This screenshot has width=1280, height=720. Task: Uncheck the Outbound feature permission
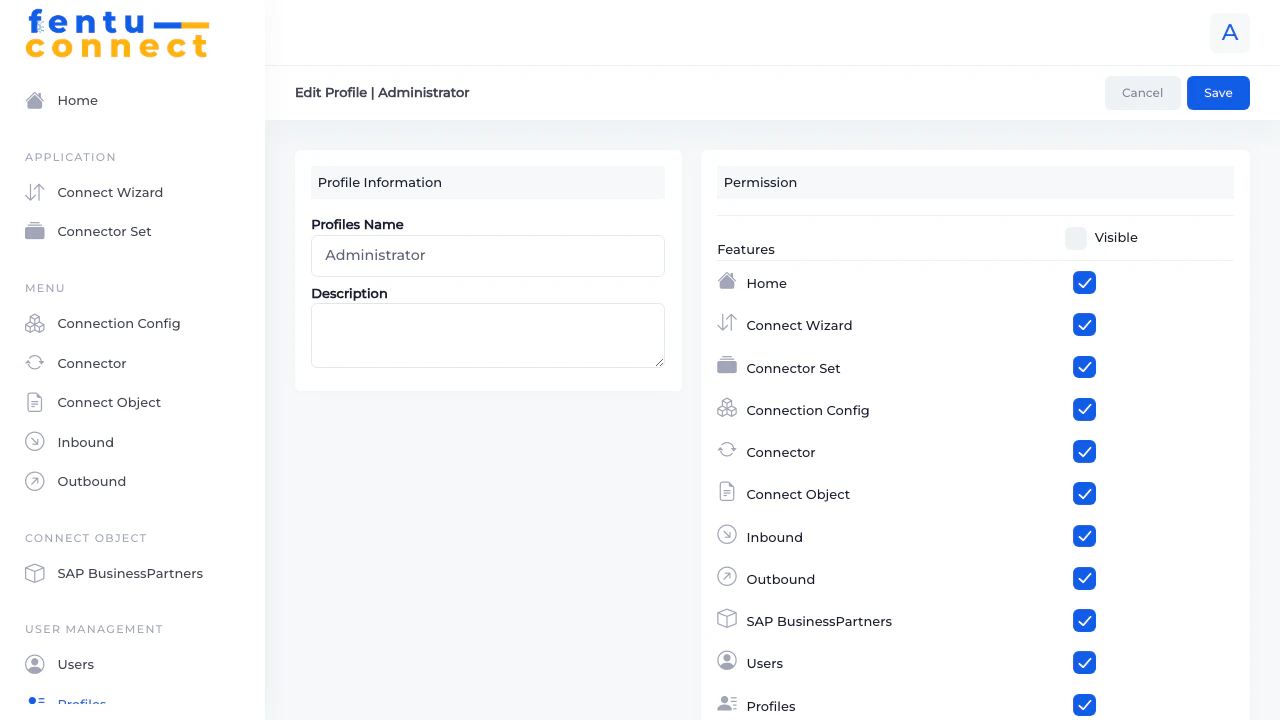(1084, 578)
